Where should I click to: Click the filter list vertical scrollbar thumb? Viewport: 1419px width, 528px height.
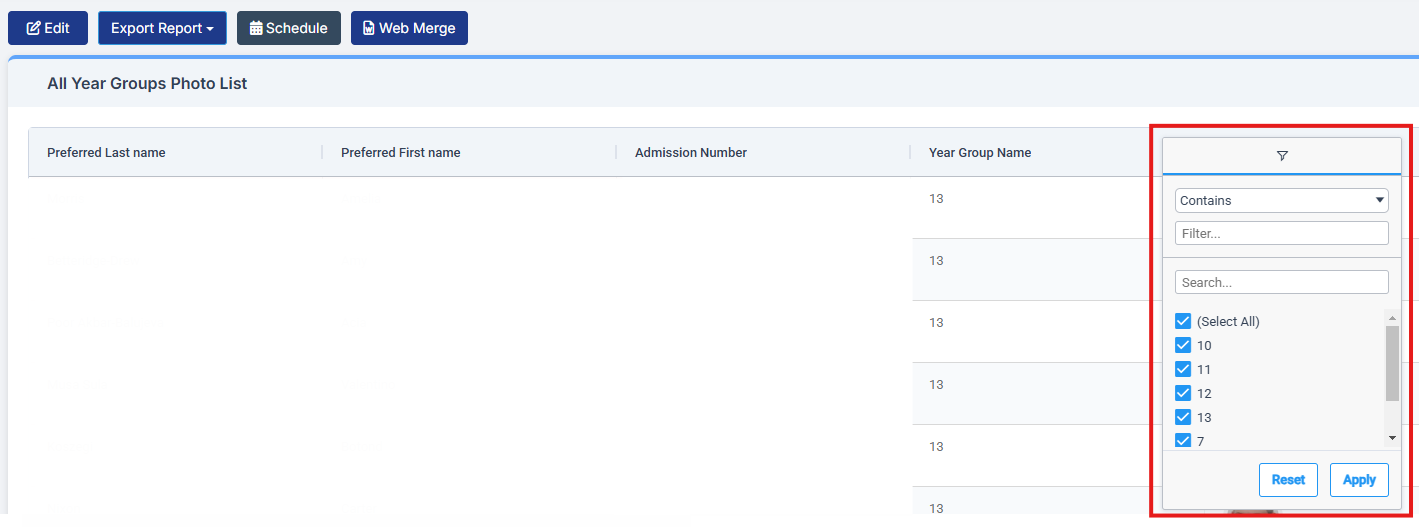(1392, 362)
